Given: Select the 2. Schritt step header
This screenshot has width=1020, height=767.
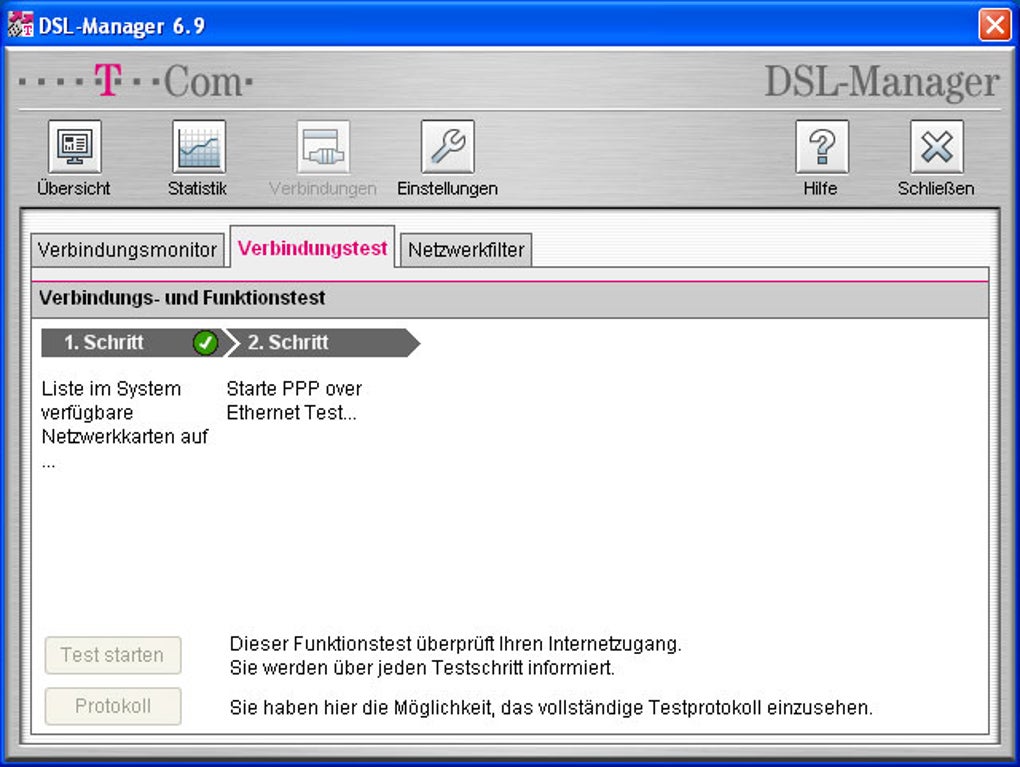Looking at the screenshot, I should click(322, 342).
